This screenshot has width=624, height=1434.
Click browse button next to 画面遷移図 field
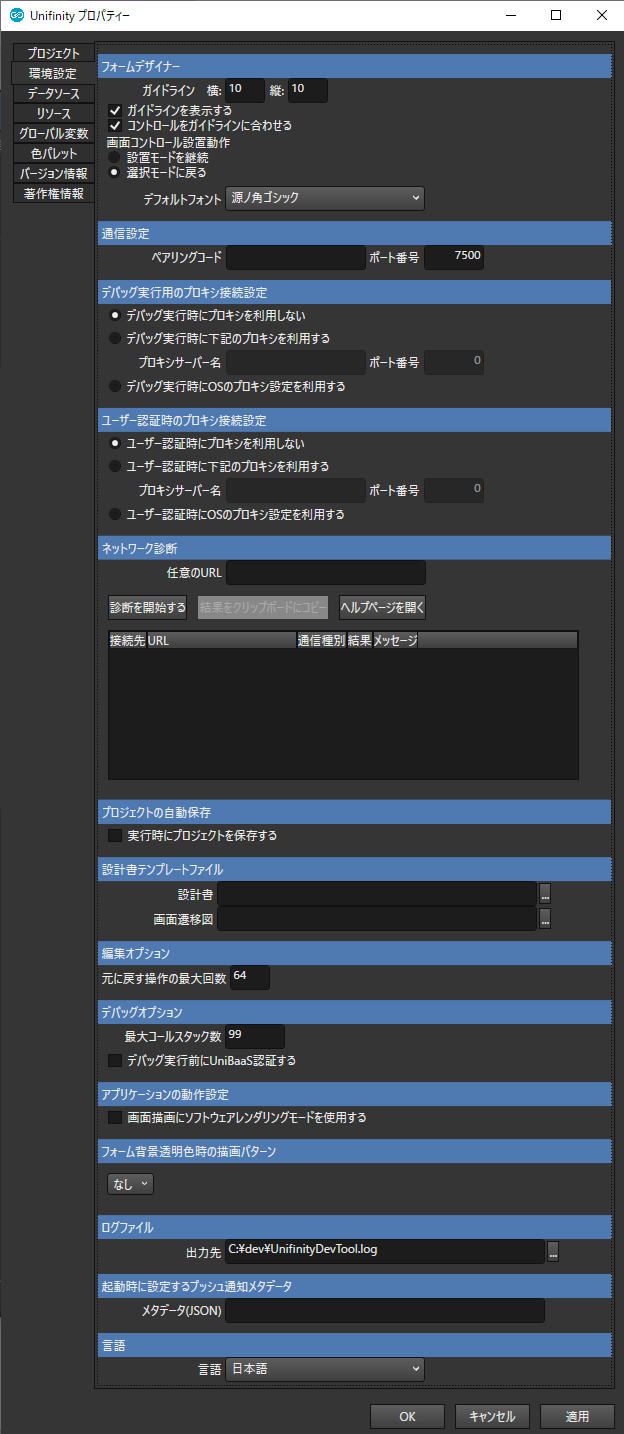pos(545,918)
